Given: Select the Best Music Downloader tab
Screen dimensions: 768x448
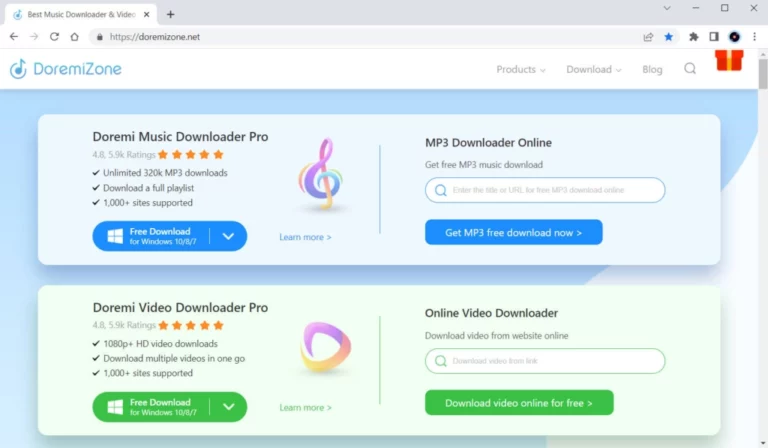Looking at the screenshot, I should 81,15.
